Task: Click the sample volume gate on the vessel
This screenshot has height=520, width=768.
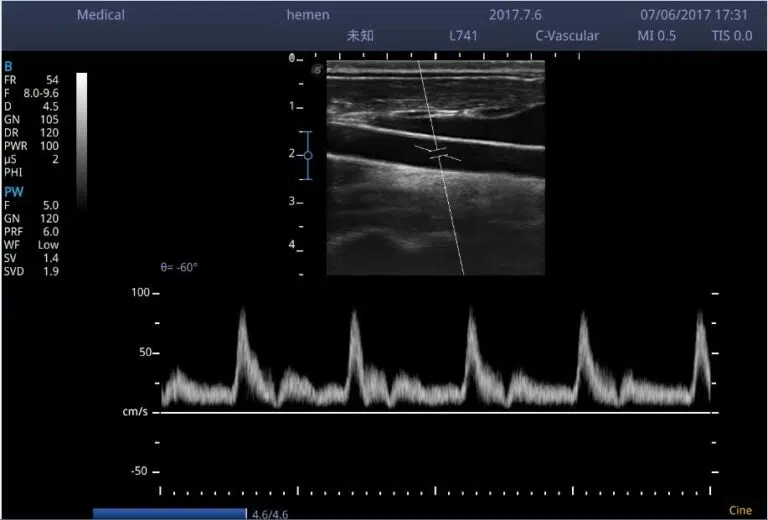Action: tap(438, 154)
